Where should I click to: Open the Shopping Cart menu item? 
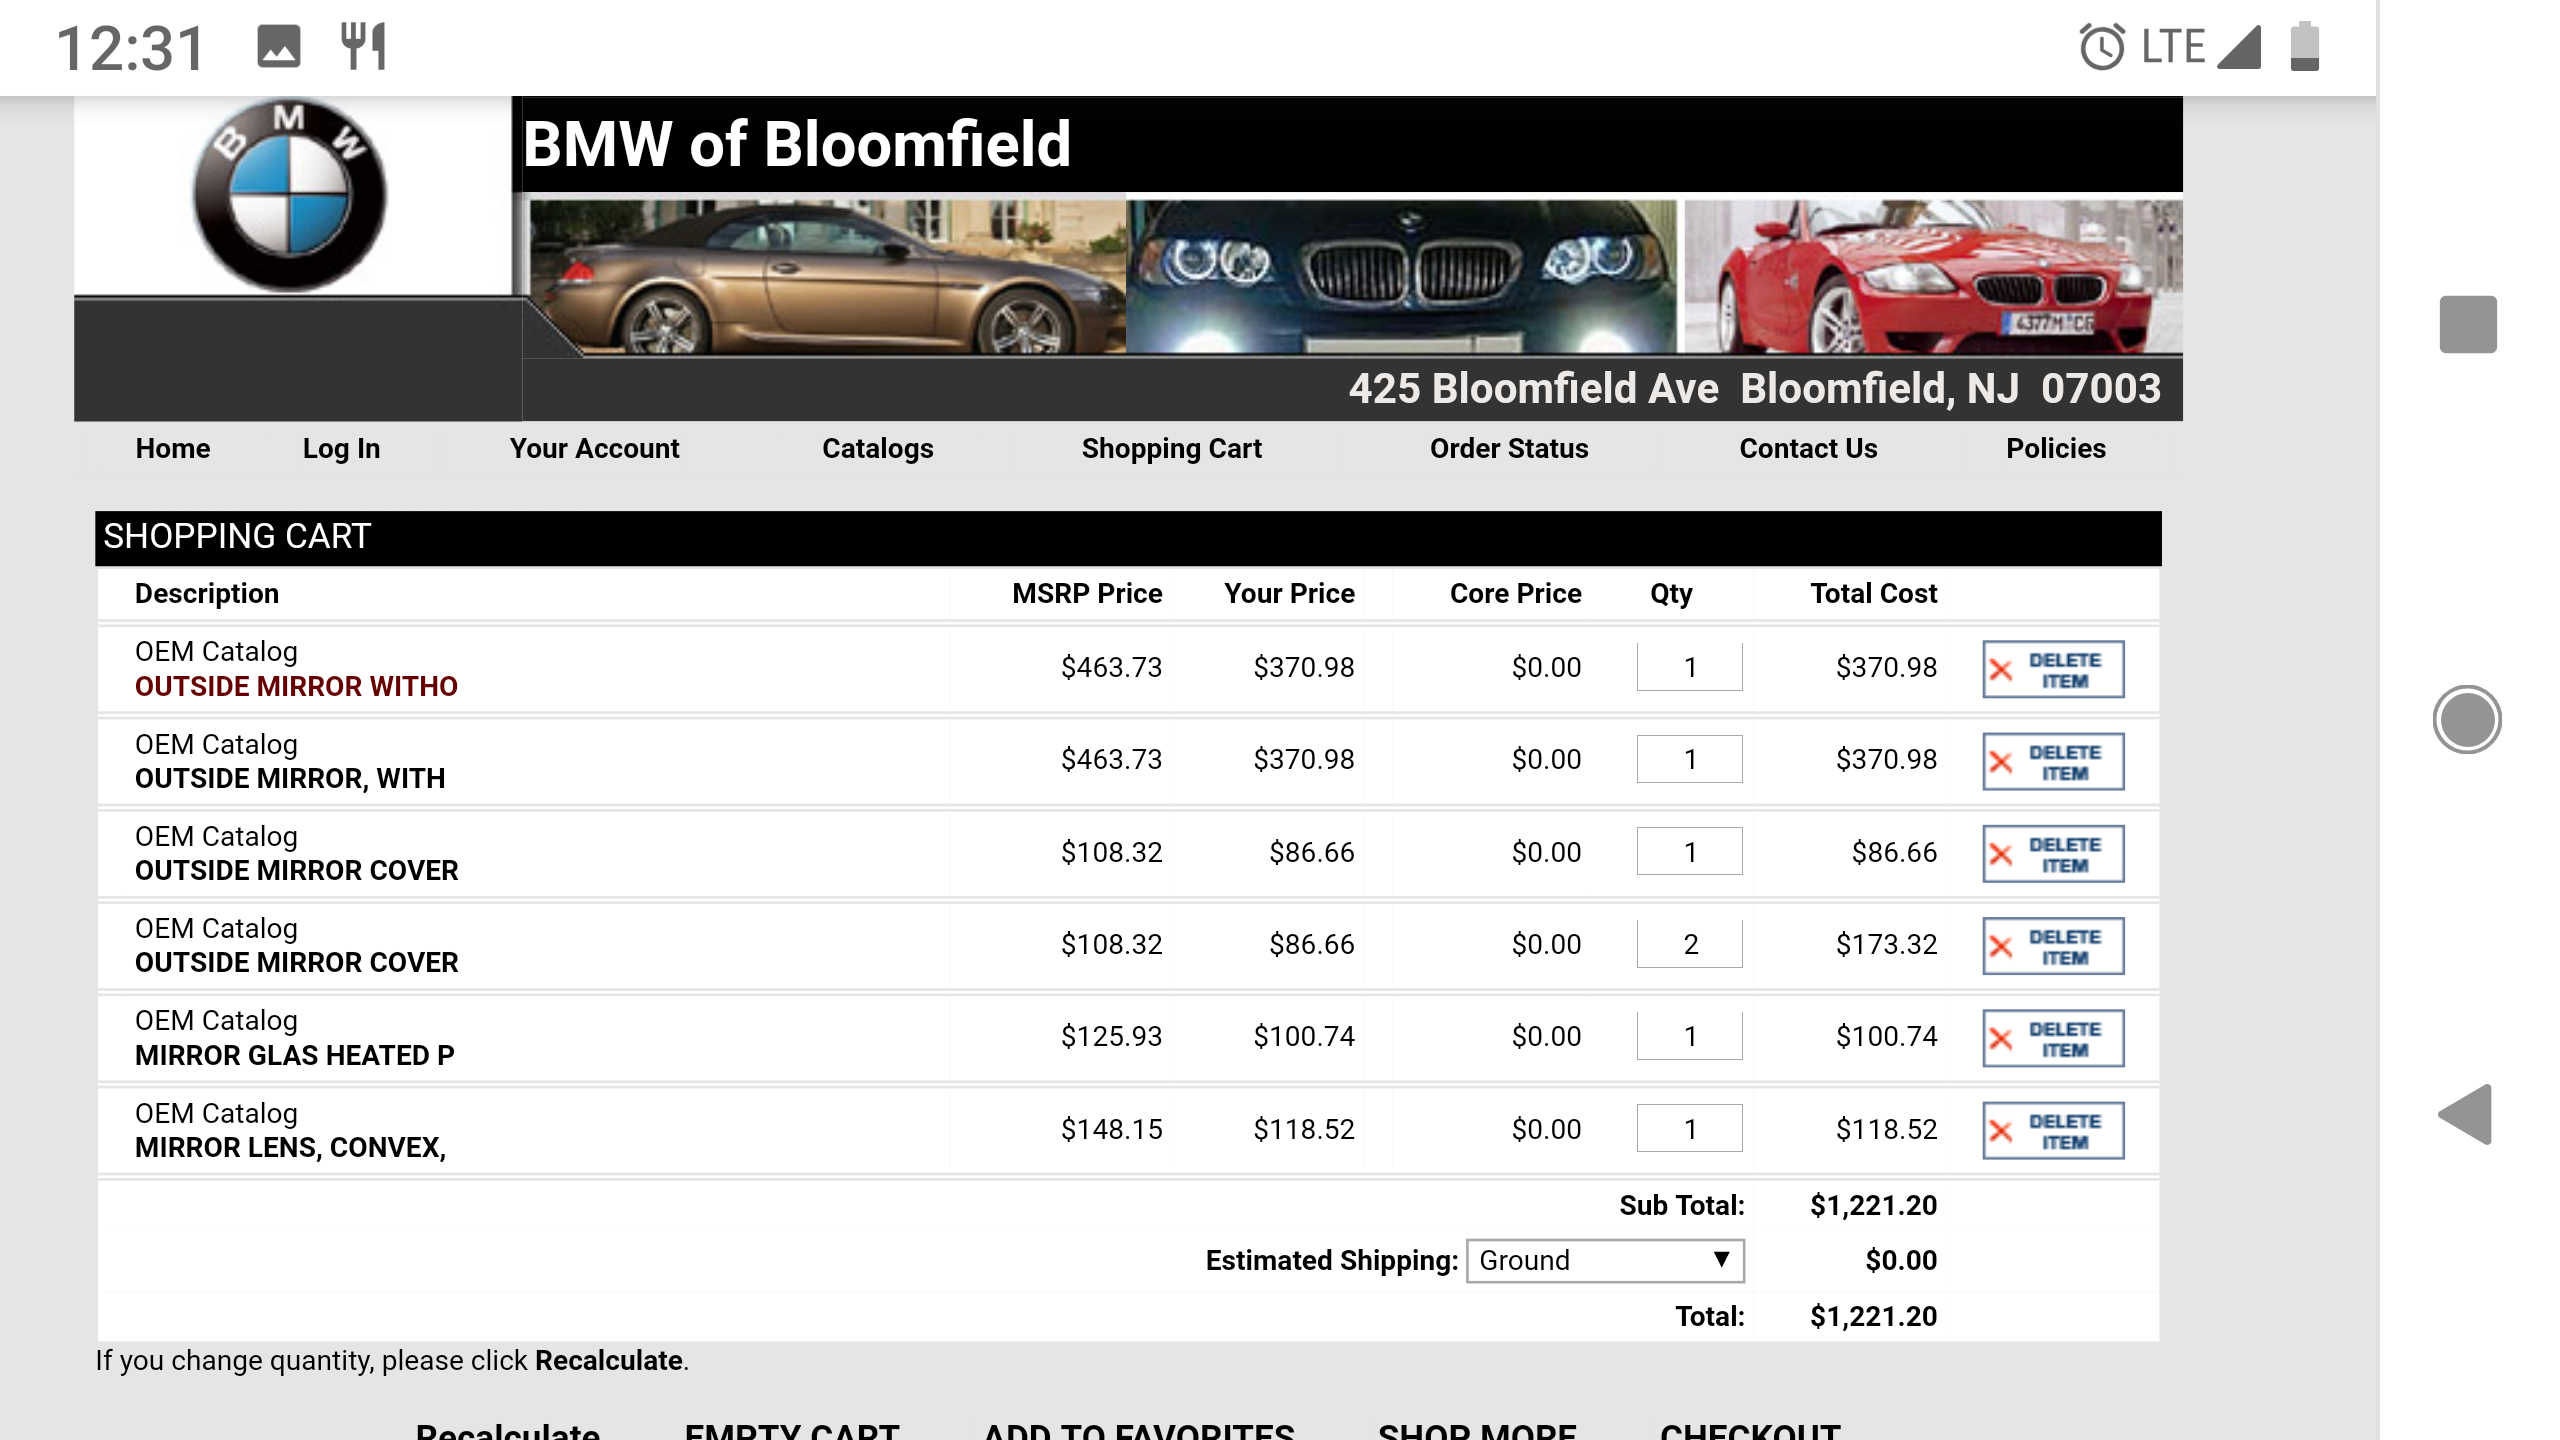pyautogui.click(x=1171, y=449)
